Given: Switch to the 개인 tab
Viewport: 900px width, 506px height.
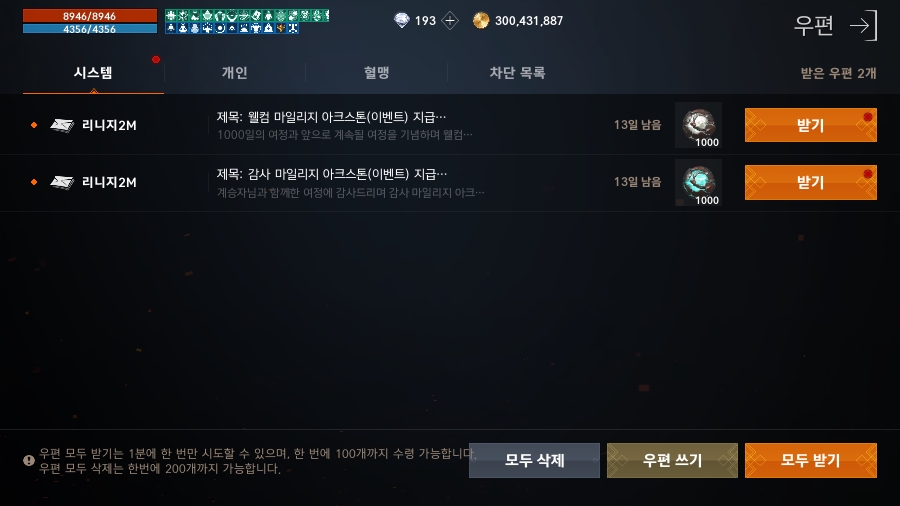Looking at the screenshot, I should [x=235, y=73].
